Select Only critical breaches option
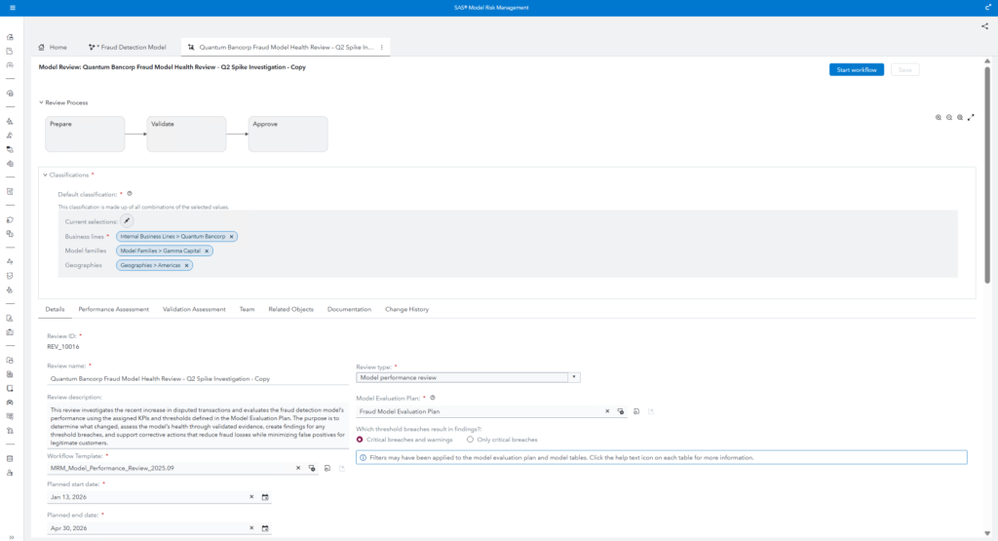This screenshot has height=541, width=998. [x=470, y=440]
